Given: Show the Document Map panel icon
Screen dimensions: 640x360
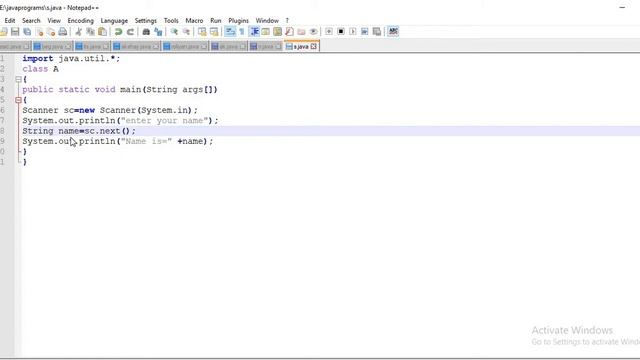Looking at the screenshot, I should coord(278,31).
